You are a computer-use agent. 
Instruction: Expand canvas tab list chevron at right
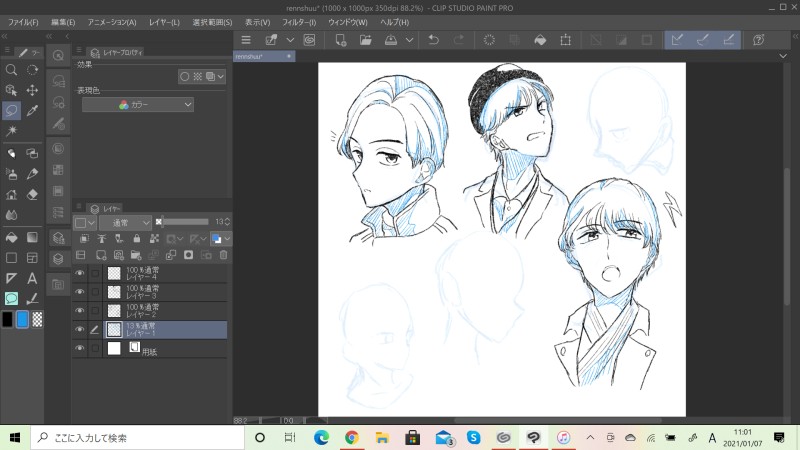click(783, 56)
